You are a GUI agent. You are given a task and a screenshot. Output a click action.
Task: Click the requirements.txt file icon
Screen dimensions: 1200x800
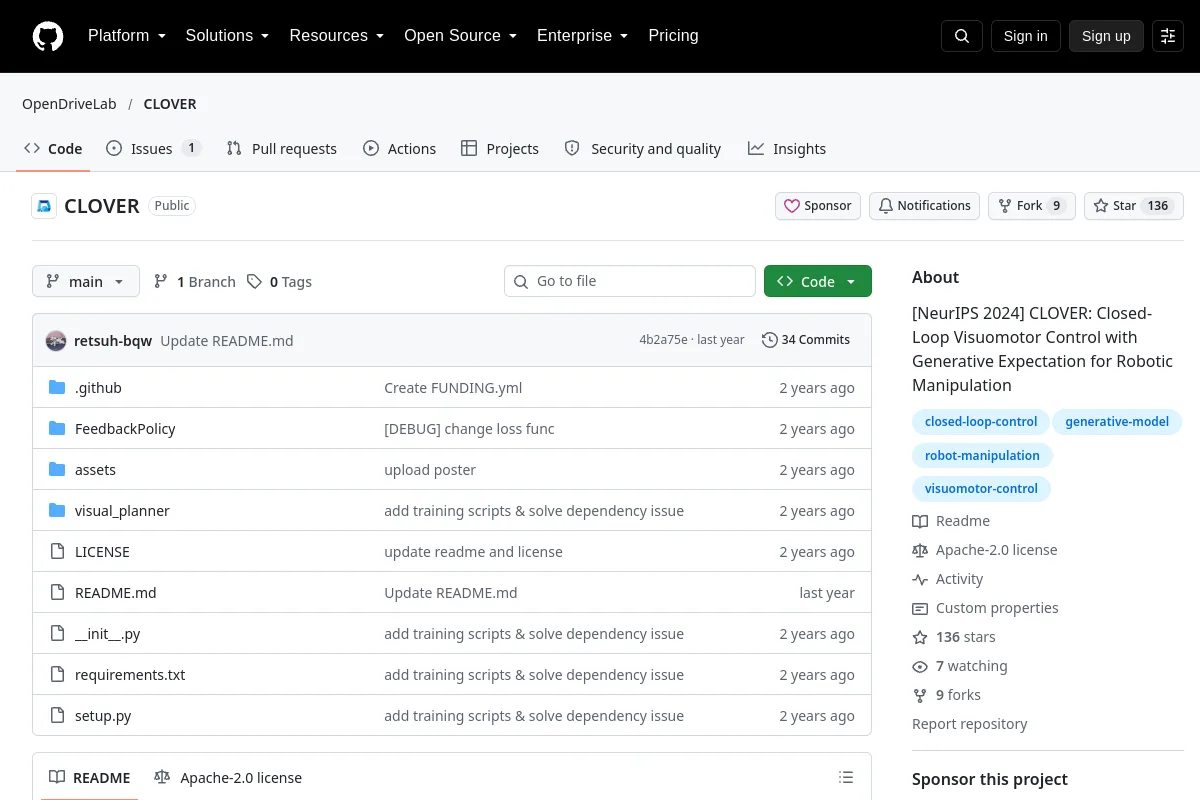click(57, 675)
